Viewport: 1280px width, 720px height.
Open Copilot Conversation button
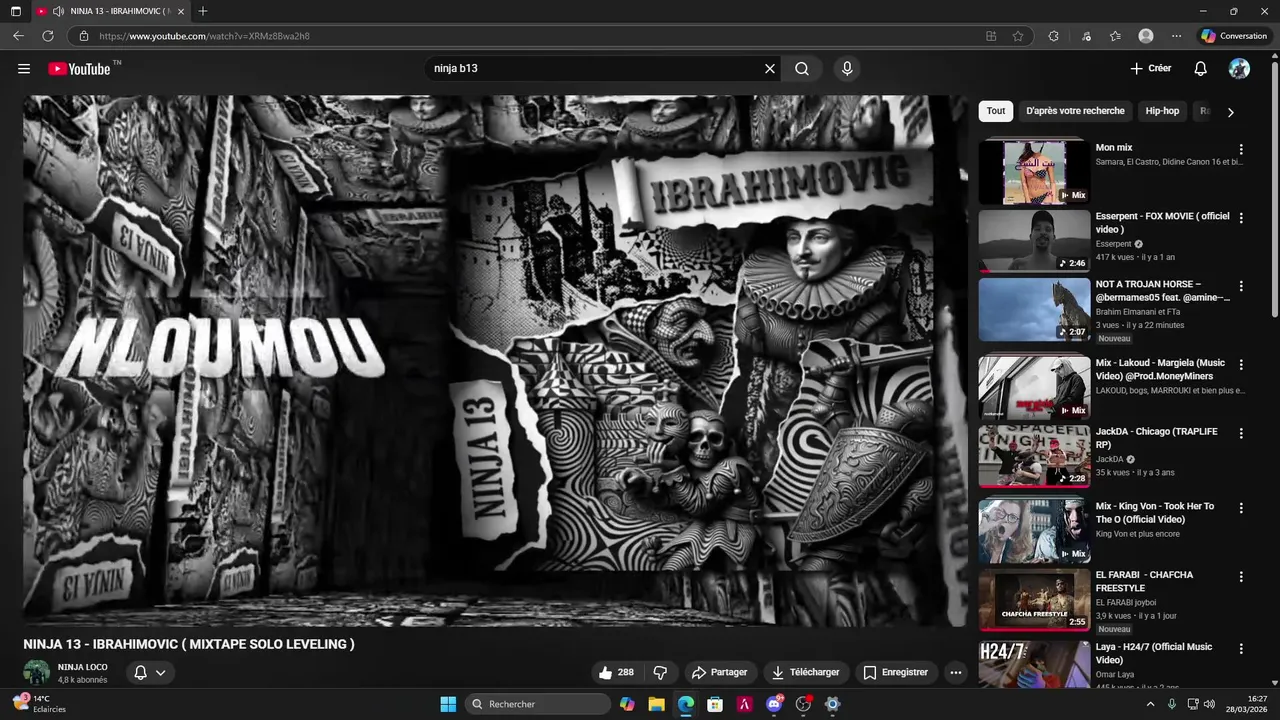pyautogui.click(x=1234, y=36)
